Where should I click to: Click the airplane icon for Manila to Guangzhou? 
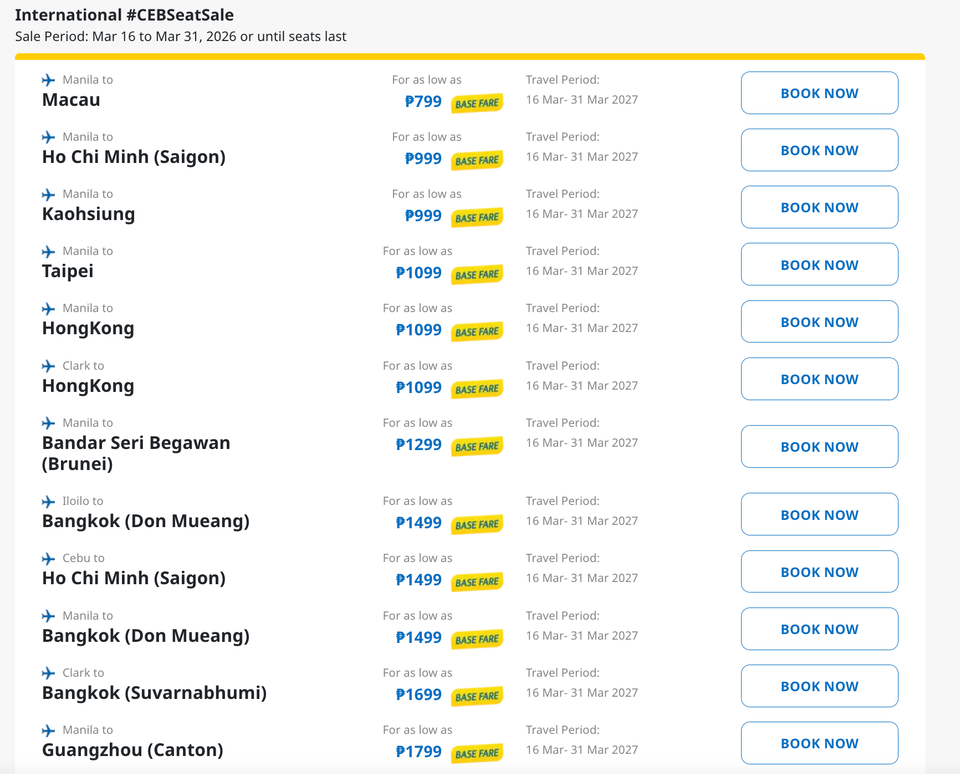coord(48,731)
